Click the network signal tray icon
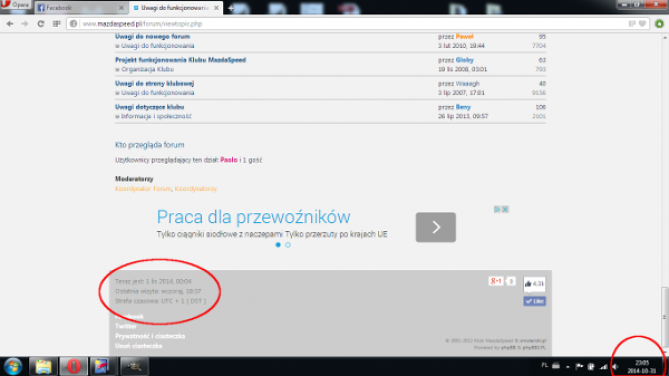Image resolution: width=669 pixels, height=376 pixels. coord(603,367)
